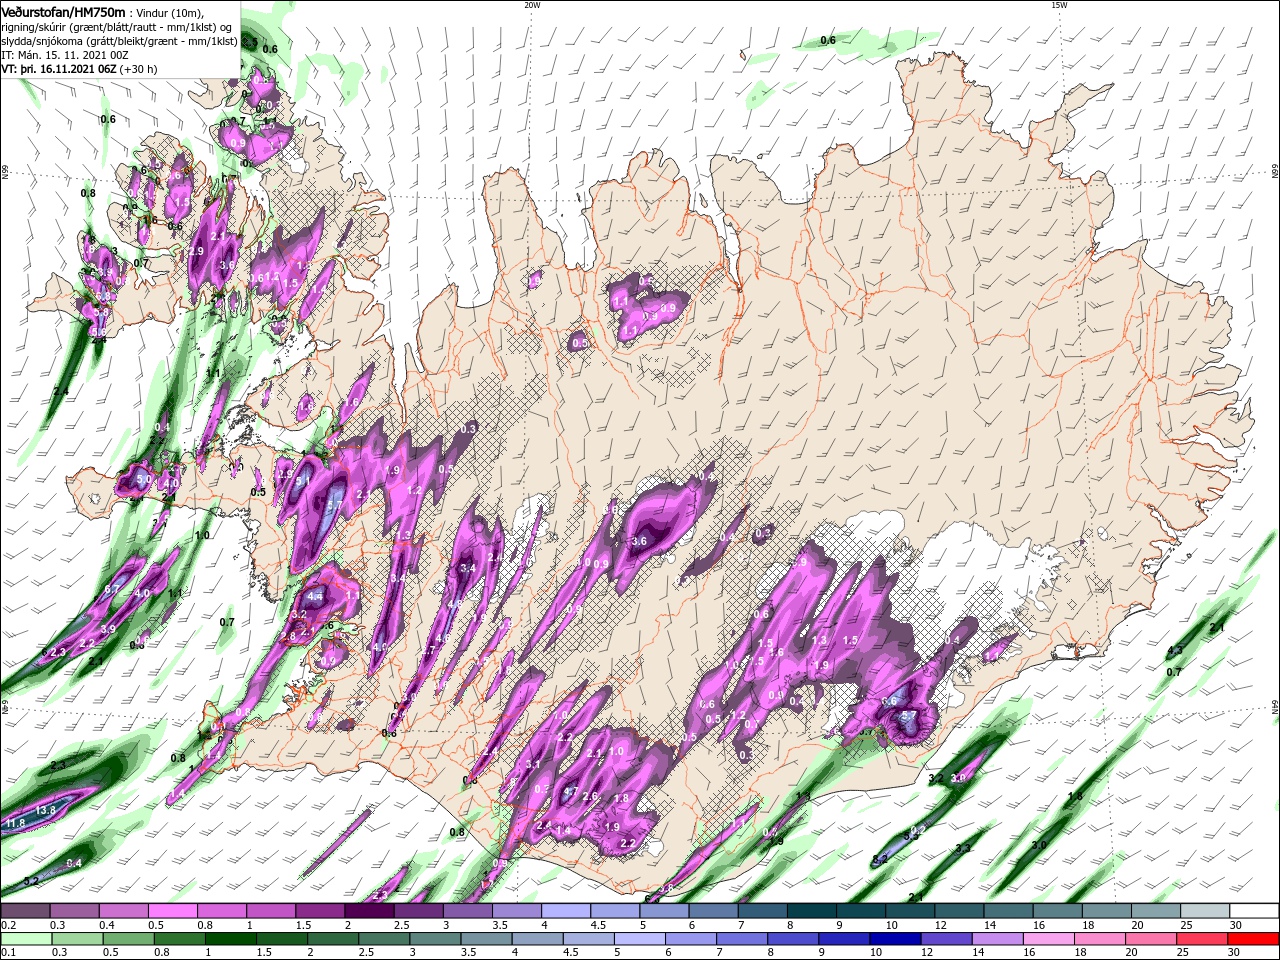This screenshot has width=1280, height=960.
Task: Click the 13.8 precipitation value offshore southwest
Action: pos(46,810)
